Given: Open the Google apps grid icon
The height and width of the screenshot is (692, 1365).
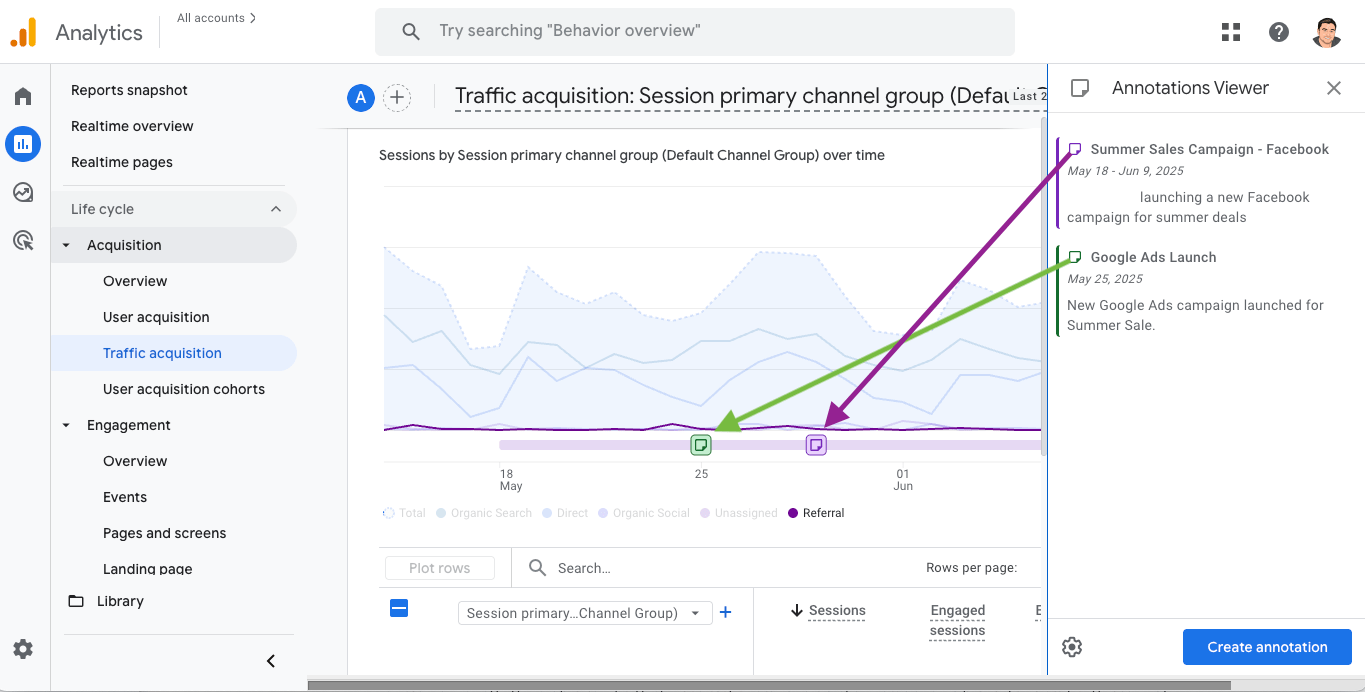Looking at the screenshot, I should 1231,32.
